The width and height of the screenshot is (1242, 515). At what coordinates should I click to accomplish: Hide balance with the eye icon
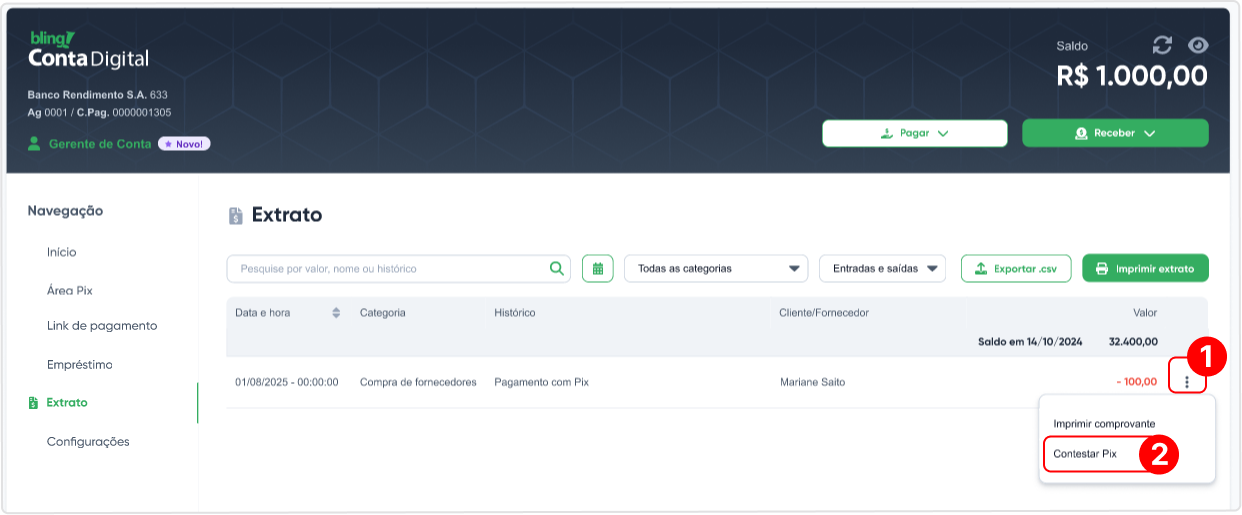tap(1198, 45)
